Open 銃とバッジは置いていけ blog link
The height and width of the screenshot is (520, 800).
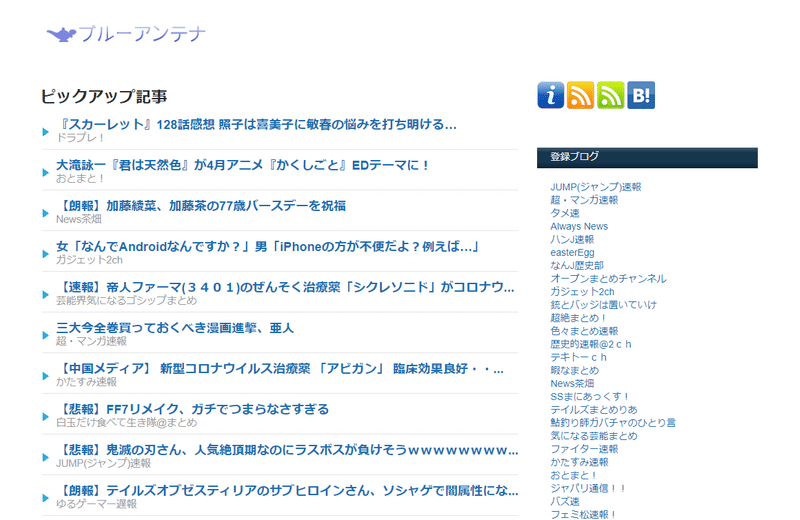pos(603,305)
